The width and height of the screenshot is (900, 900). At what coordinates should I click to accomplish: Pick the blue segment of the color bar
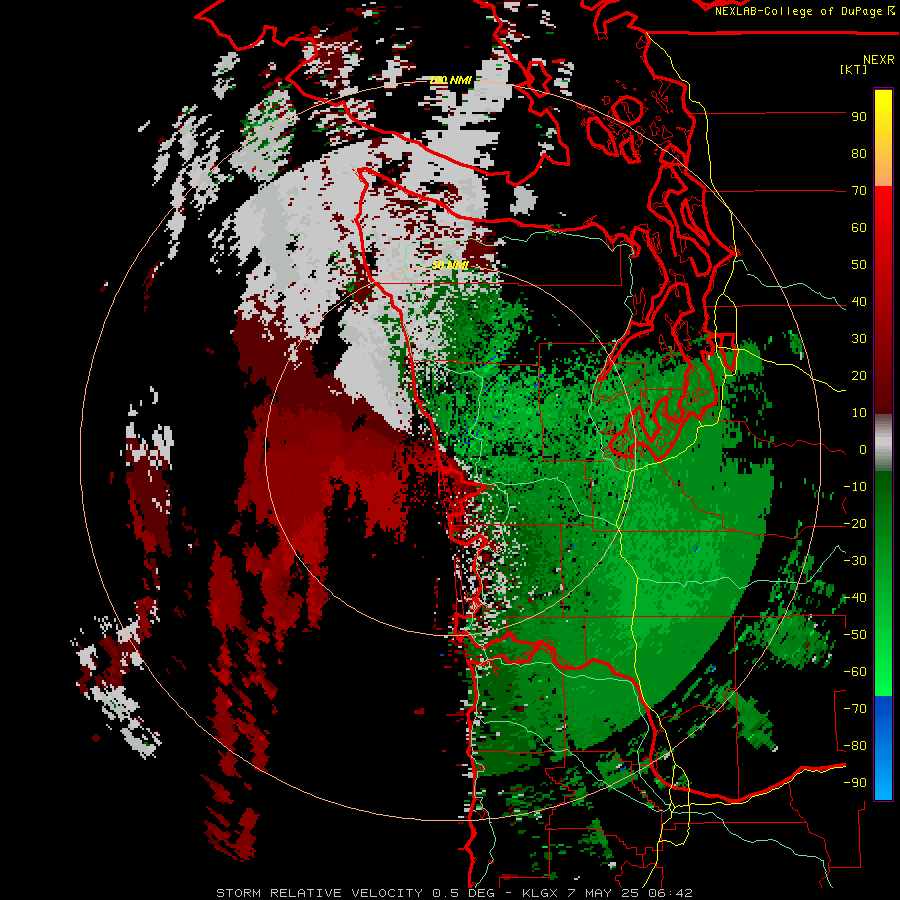(x=883, y=748)
